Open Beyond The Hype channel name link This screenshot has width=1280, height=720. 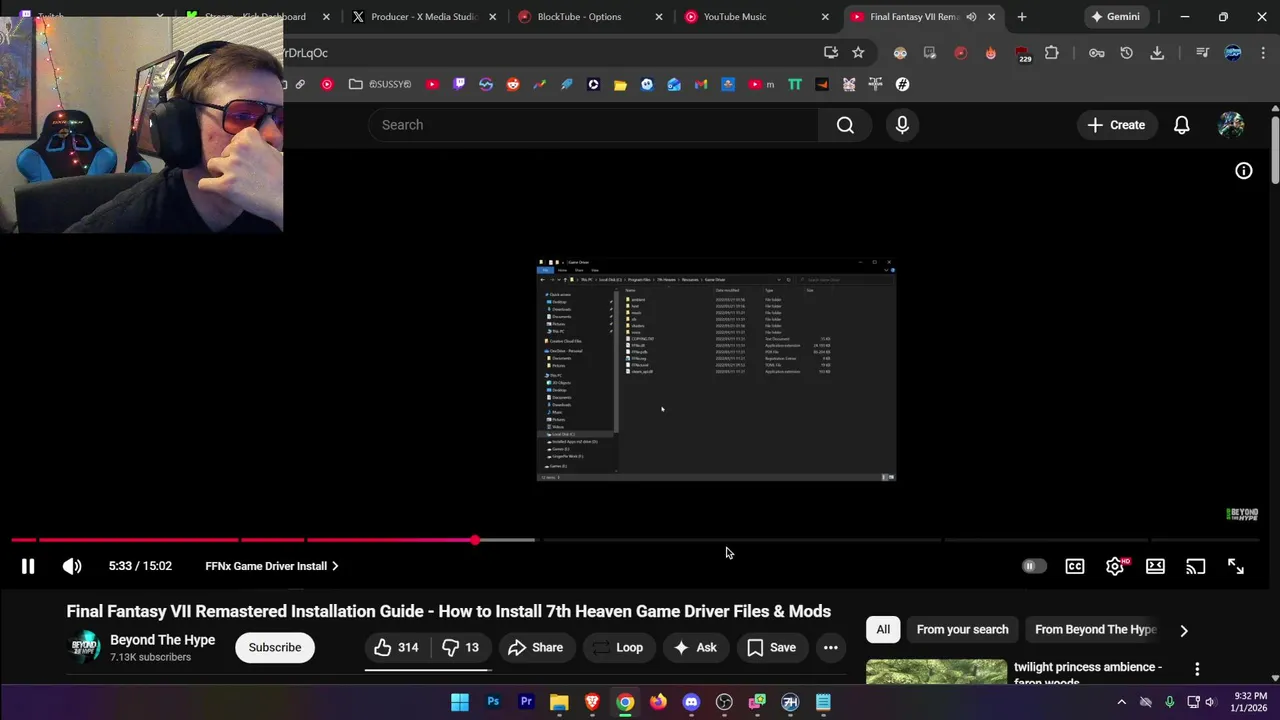[x=162, y=640]
